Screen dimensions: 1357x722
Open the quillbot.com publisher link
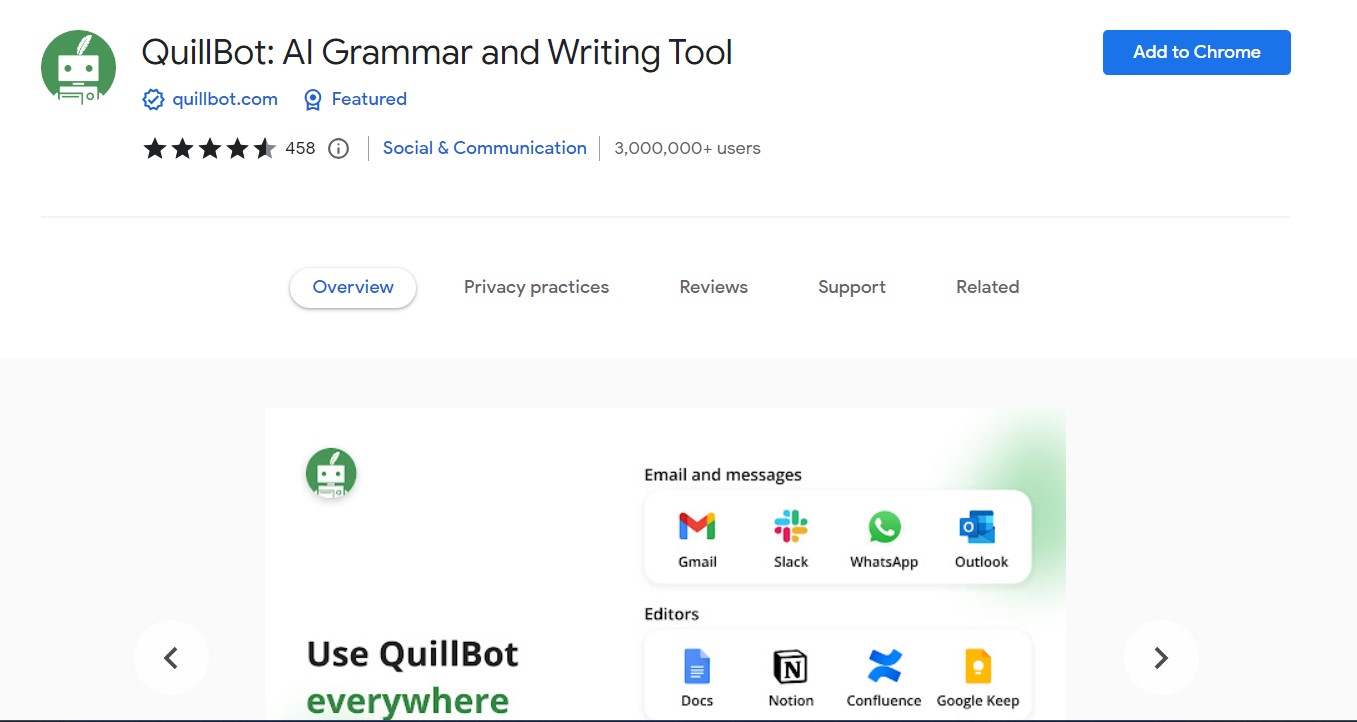pos(225,99)
